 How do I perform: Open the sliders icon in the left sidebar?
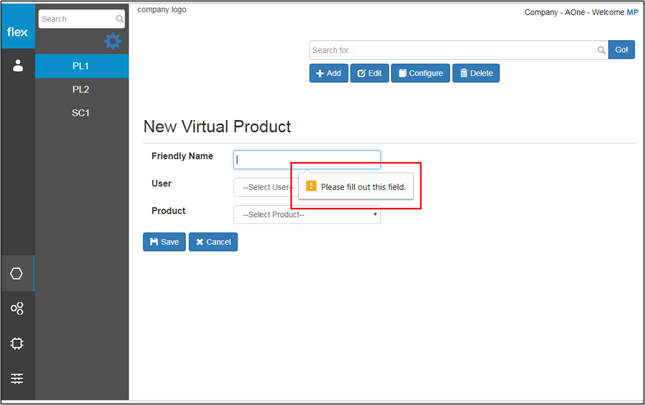click(x=17, y=378)
